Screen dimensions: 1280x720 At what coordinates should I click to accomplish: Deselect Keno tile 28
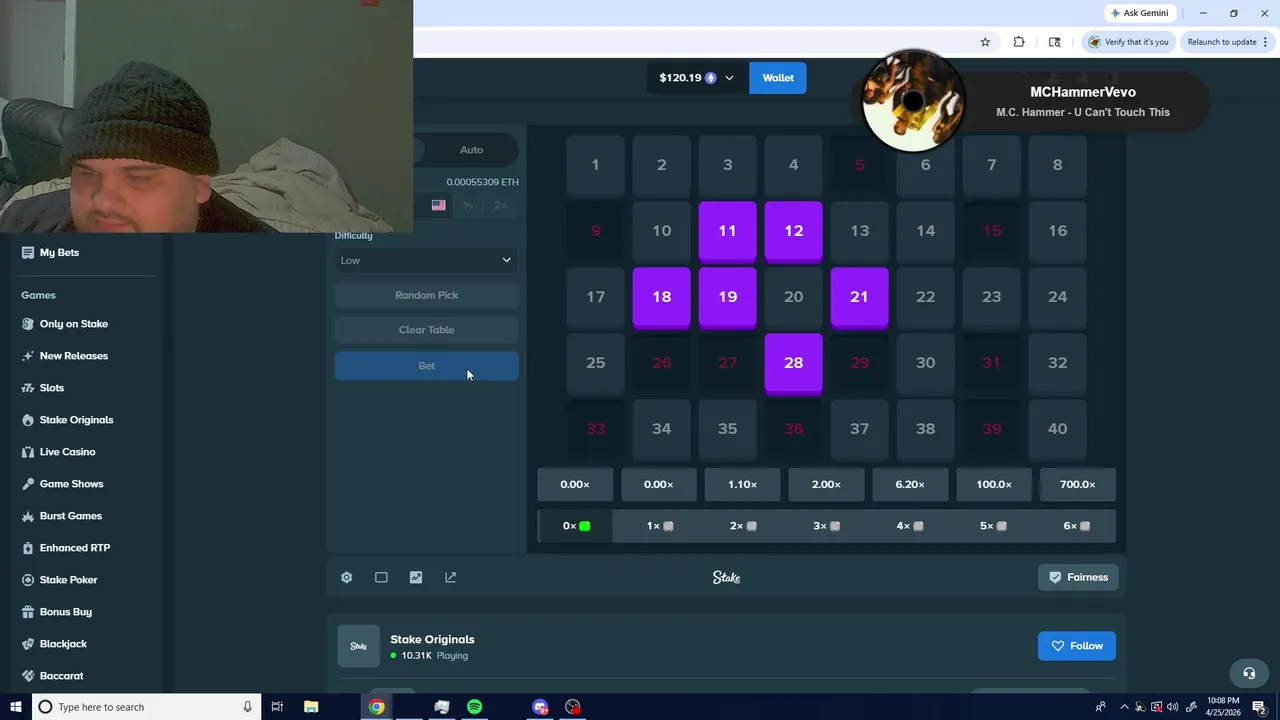pos(793,363)
